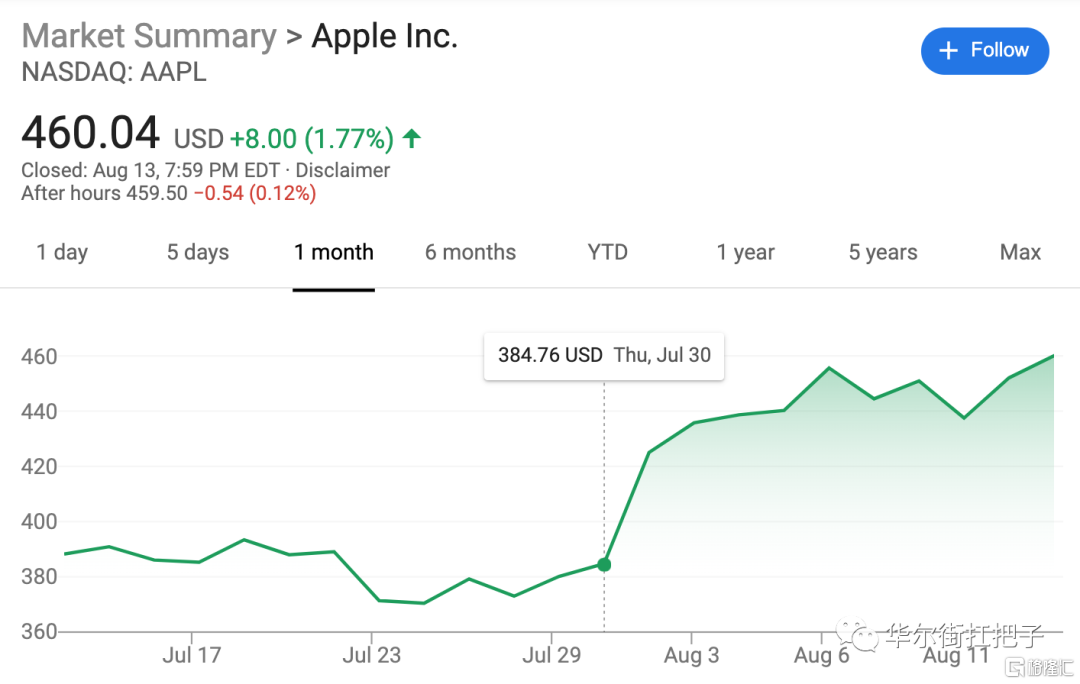This screenshot has height=684, width=1080.
Task: Open the Disclaimer link
Action: (x=343, y=171)
